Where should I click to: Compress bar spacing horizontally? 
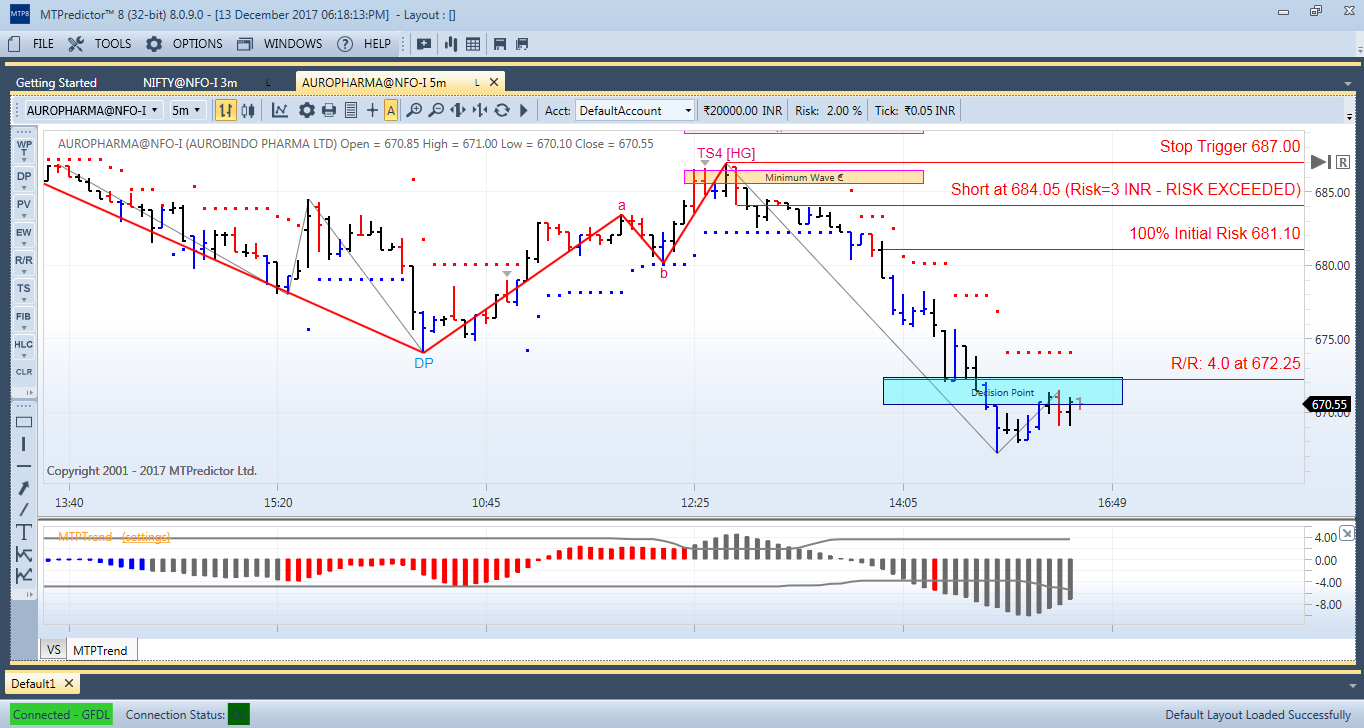tap(480, 110)
